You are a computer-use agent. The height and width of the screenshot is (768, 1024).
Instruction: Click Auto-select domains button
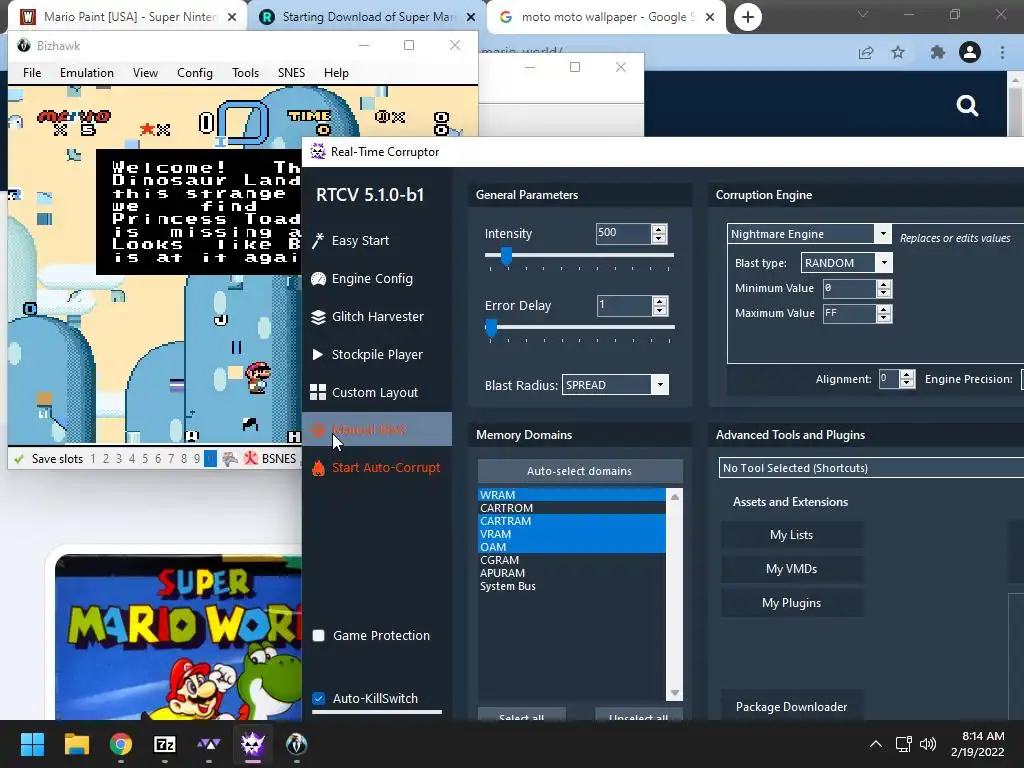pyautogui.click(x=580, y=471)
